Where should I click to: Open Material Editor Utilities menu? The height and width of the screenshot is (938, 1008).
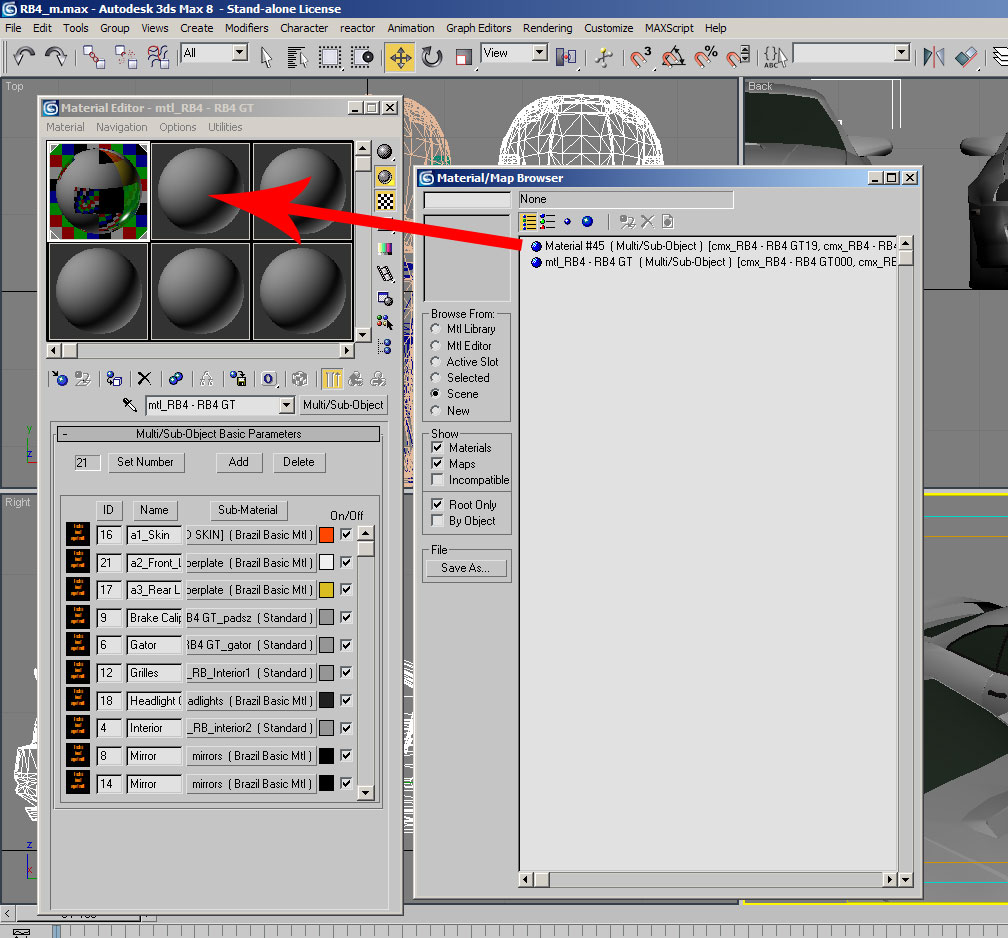225,127
